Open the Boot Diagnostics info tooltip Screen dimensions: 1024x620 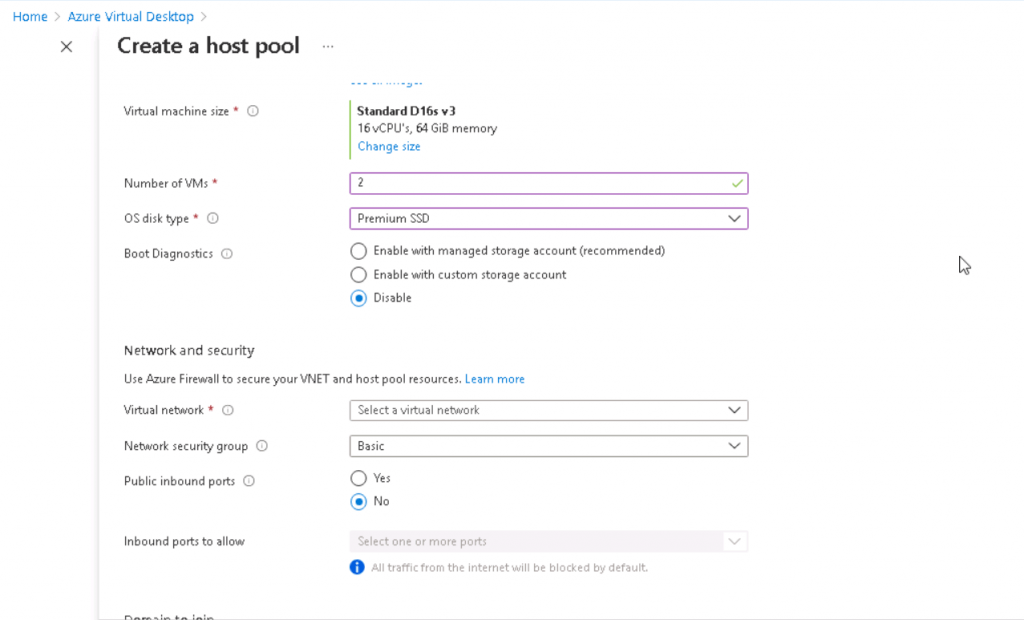click(x=226, y=254)
